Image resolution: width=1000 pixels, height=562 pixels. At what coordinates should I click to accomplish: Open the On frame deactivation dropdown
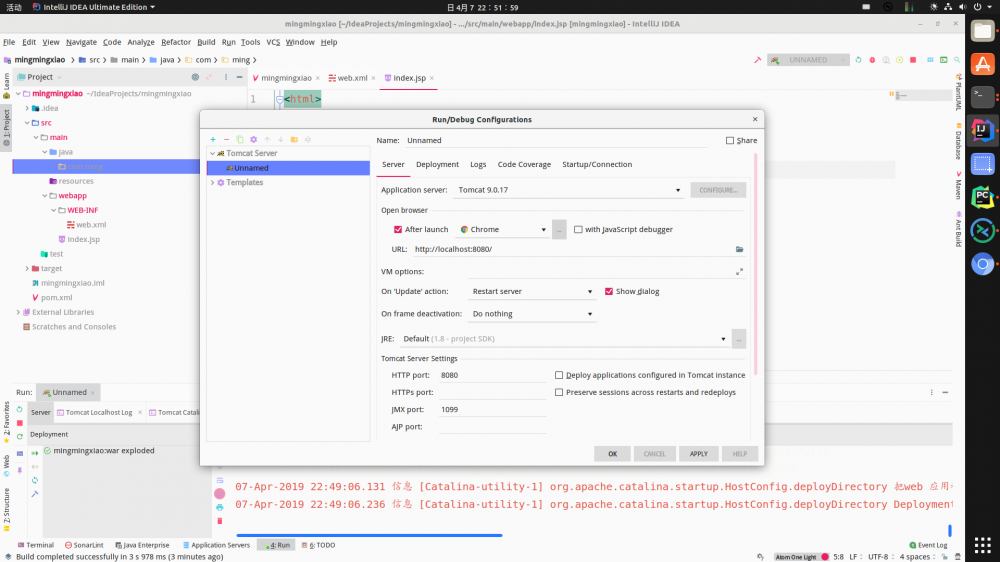pos(532,314)
